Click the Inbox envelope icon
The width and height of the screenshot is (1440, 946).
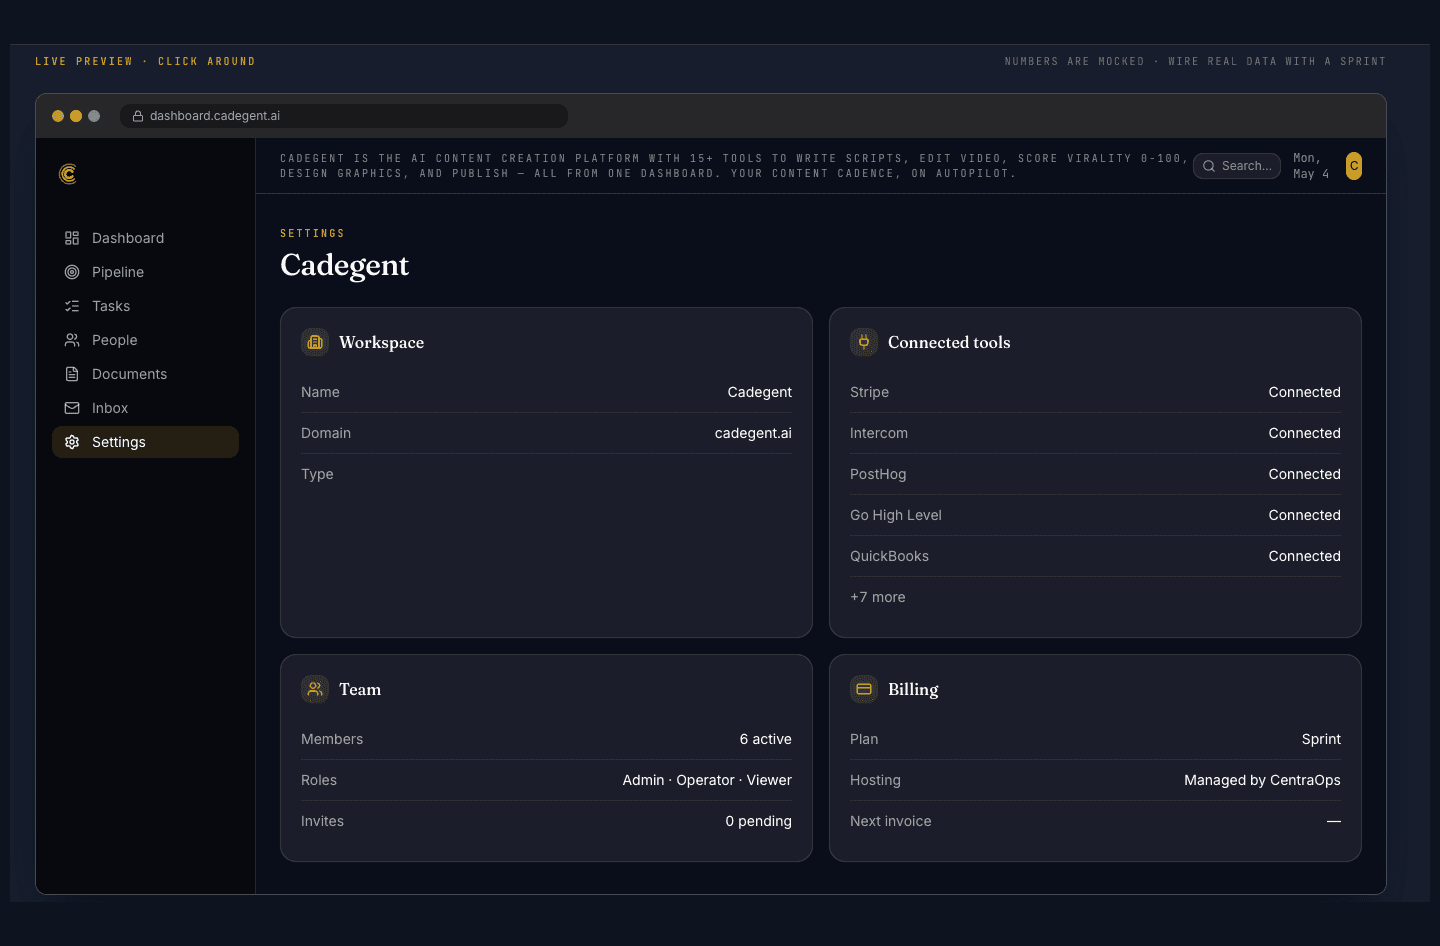click(72, 408)
